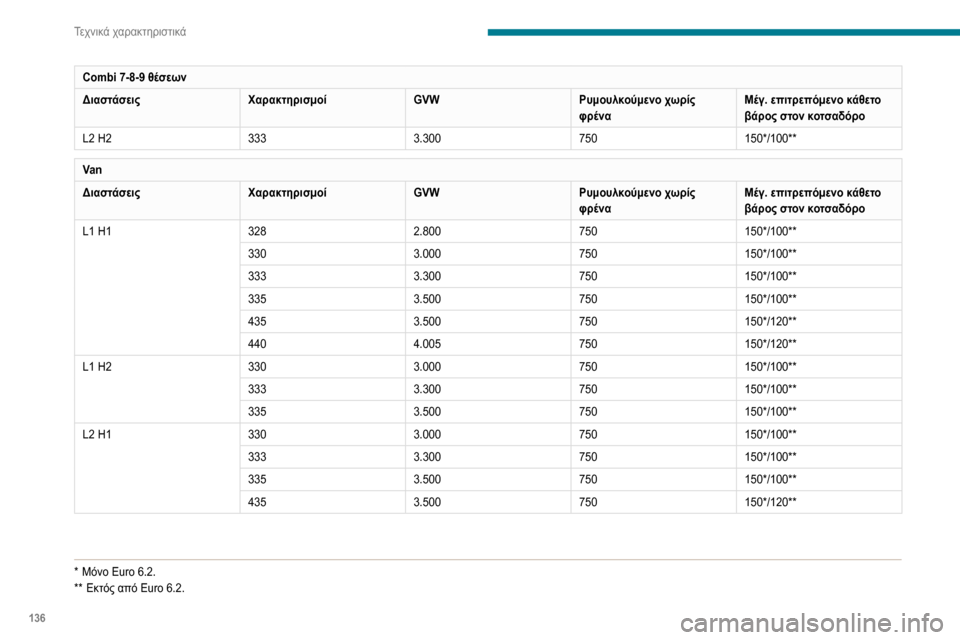The width and height of the screenshot is (960, 640).
Task: Select the Εκτός από Euro 6.2 footnote
Action: (x=129, y=589)
